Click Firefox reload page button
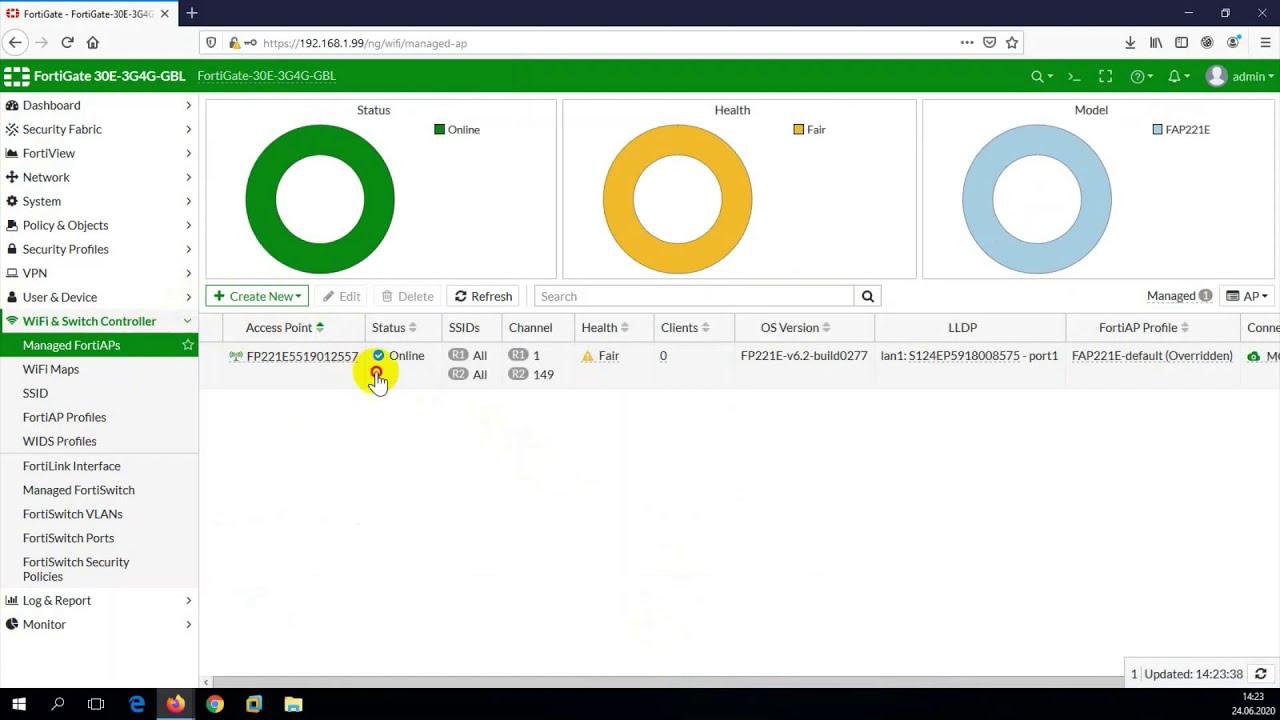The width and height of the screenshot is (1280, 720). pos(67,42)
